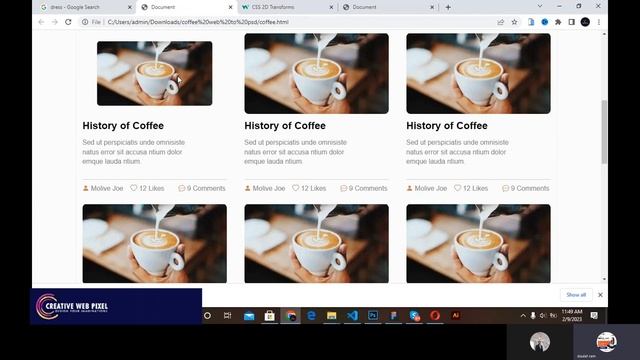Bookmark this page with star icon

pos(514,22)
